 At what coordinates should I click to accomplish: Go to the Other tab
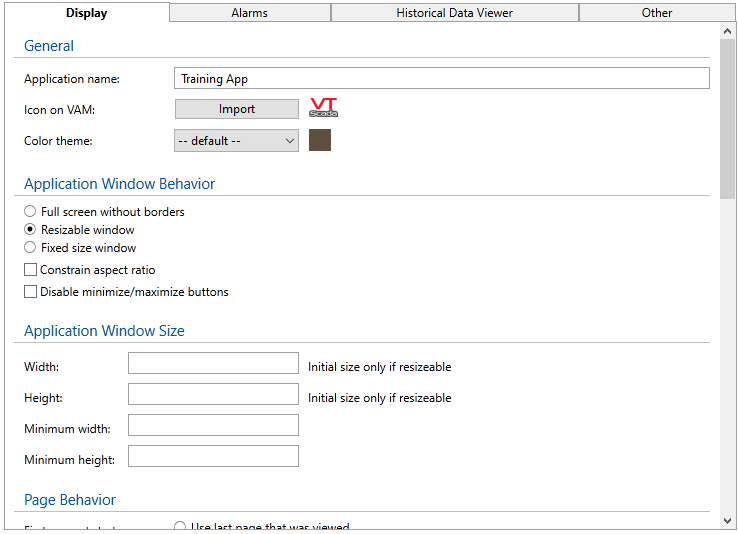click(x=657, y=13)
